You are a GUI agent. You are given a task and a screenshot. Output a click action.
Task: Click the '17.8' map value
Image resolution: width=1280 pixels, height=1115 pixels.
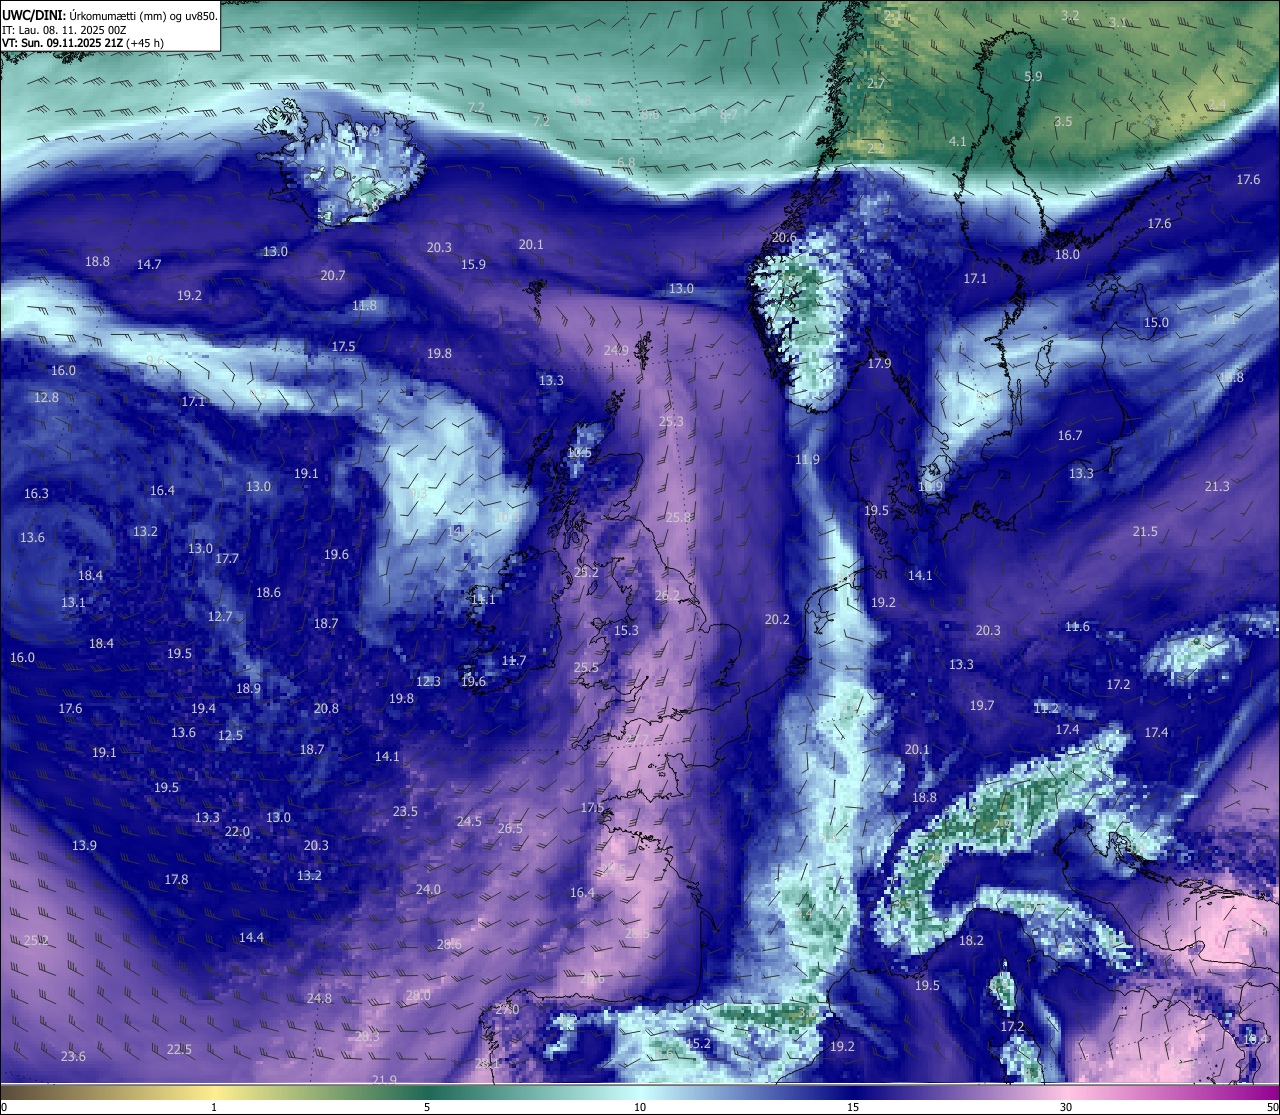176,879
